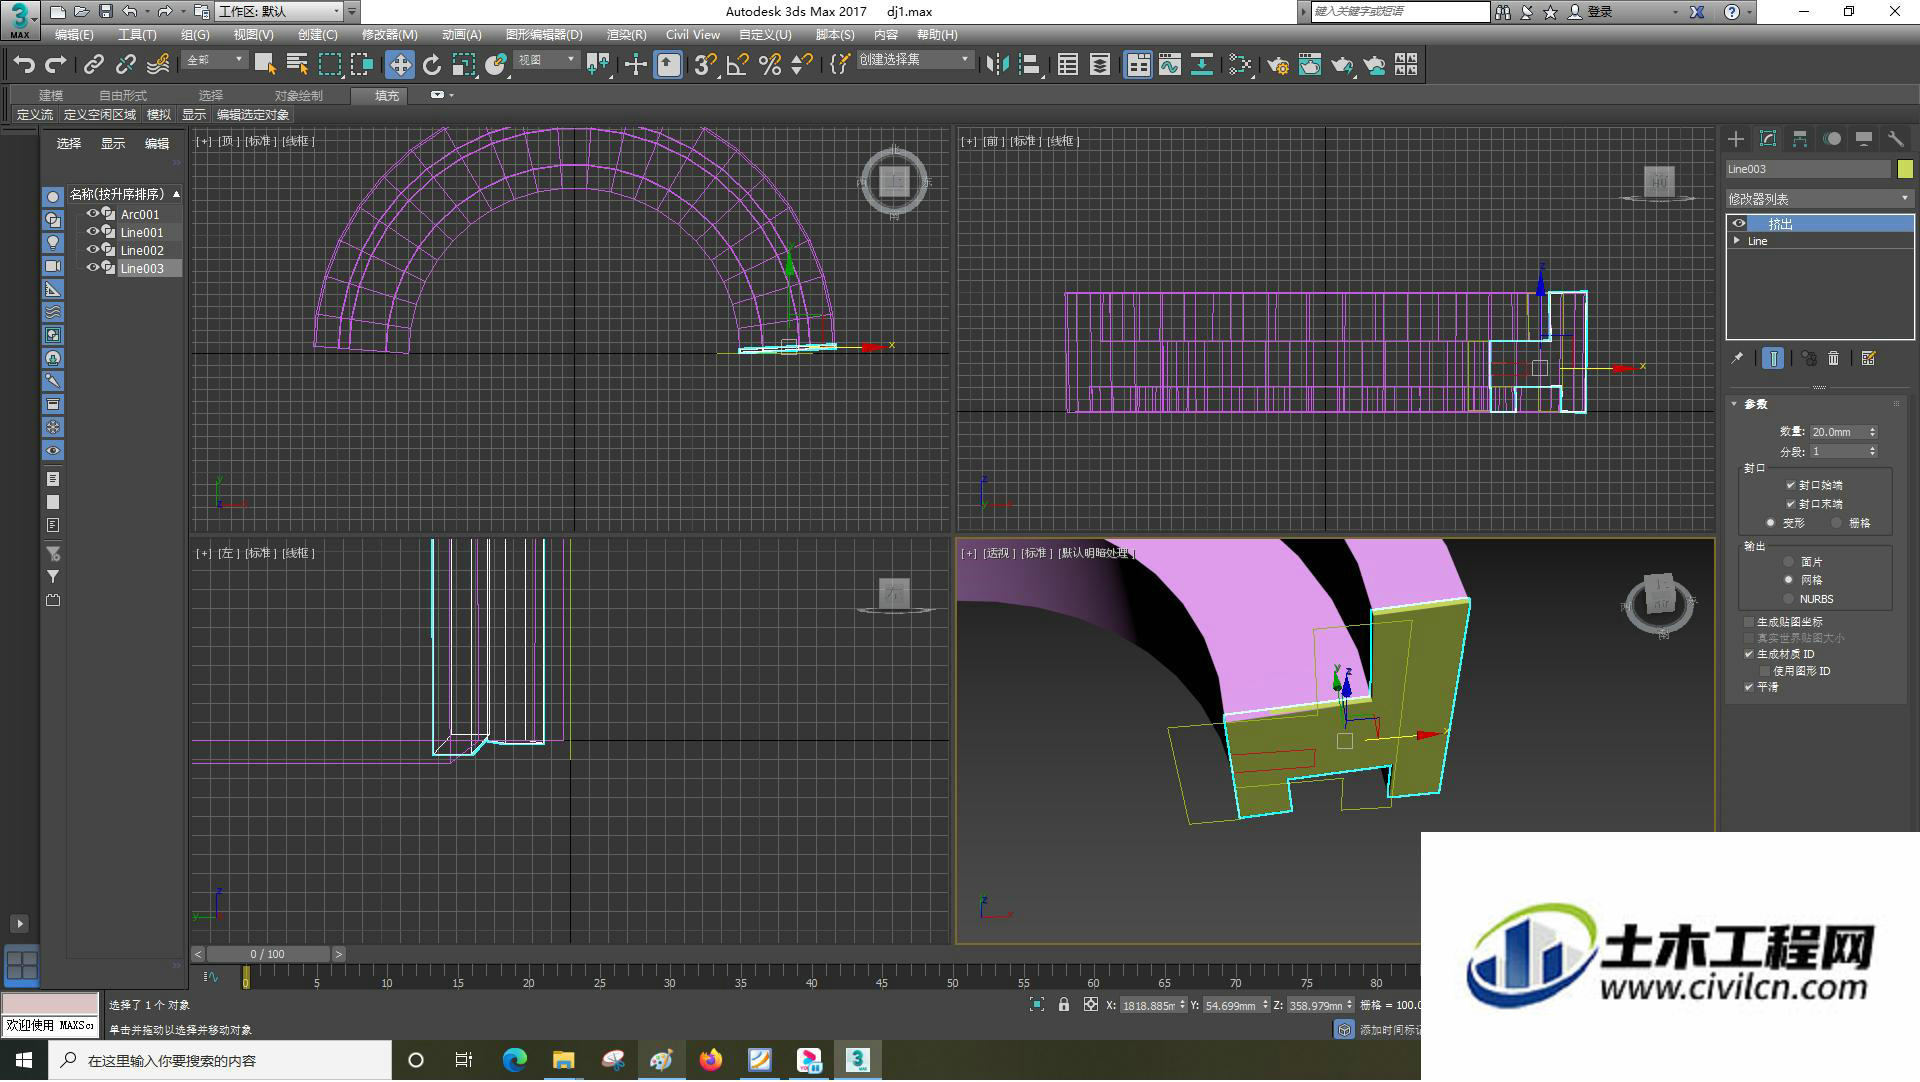Open the Civil View menu

pos(693,35)
